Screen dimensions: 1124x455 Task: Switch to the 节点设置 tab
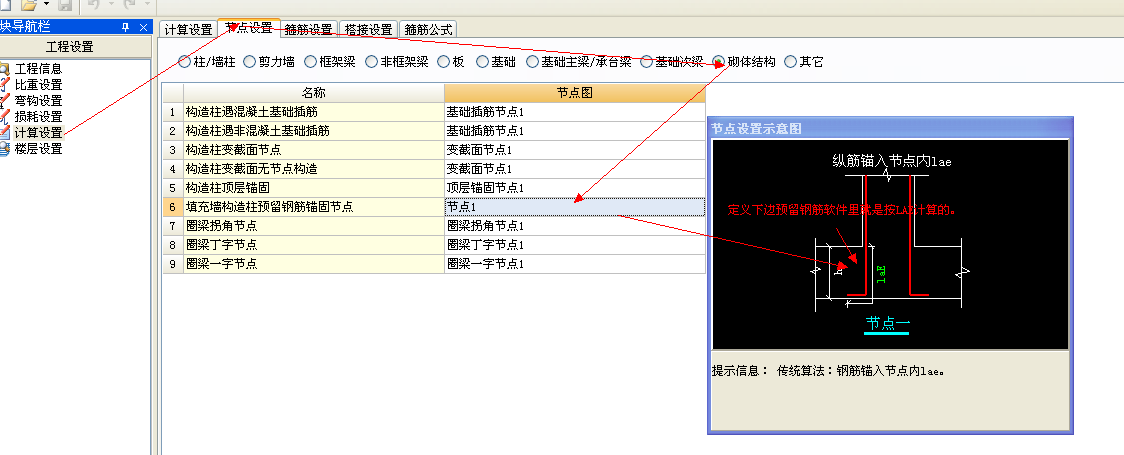click(249, 28)
